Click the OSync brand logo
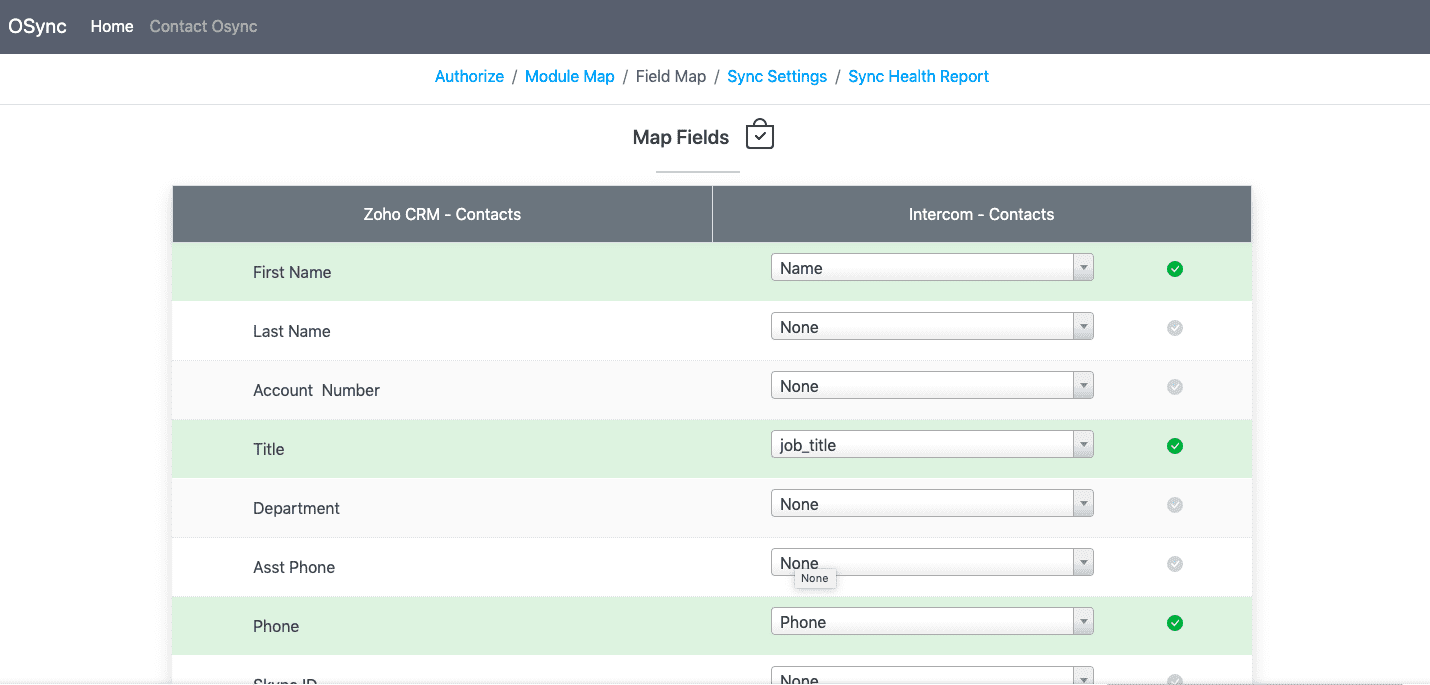The width and height of the screenshot is (1430, 685). click(38, 27)
